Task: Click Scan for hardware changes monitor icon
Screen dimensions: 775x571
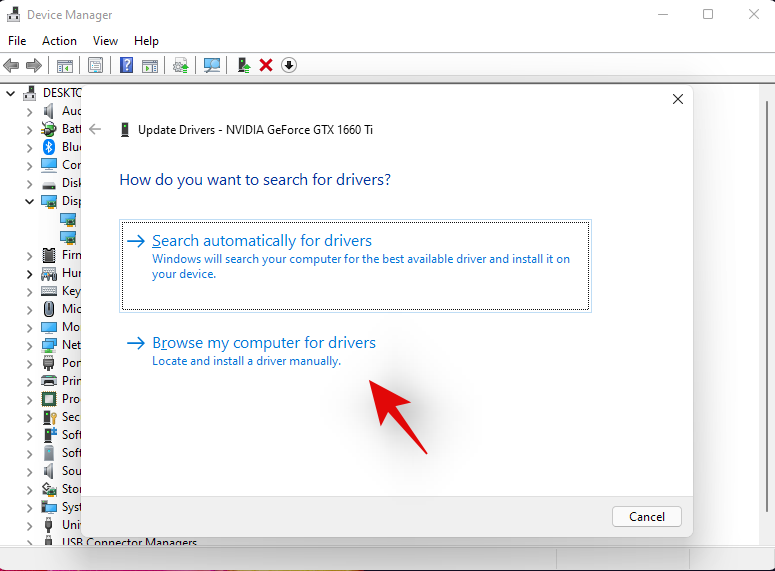Action: (x=212, y=65)
